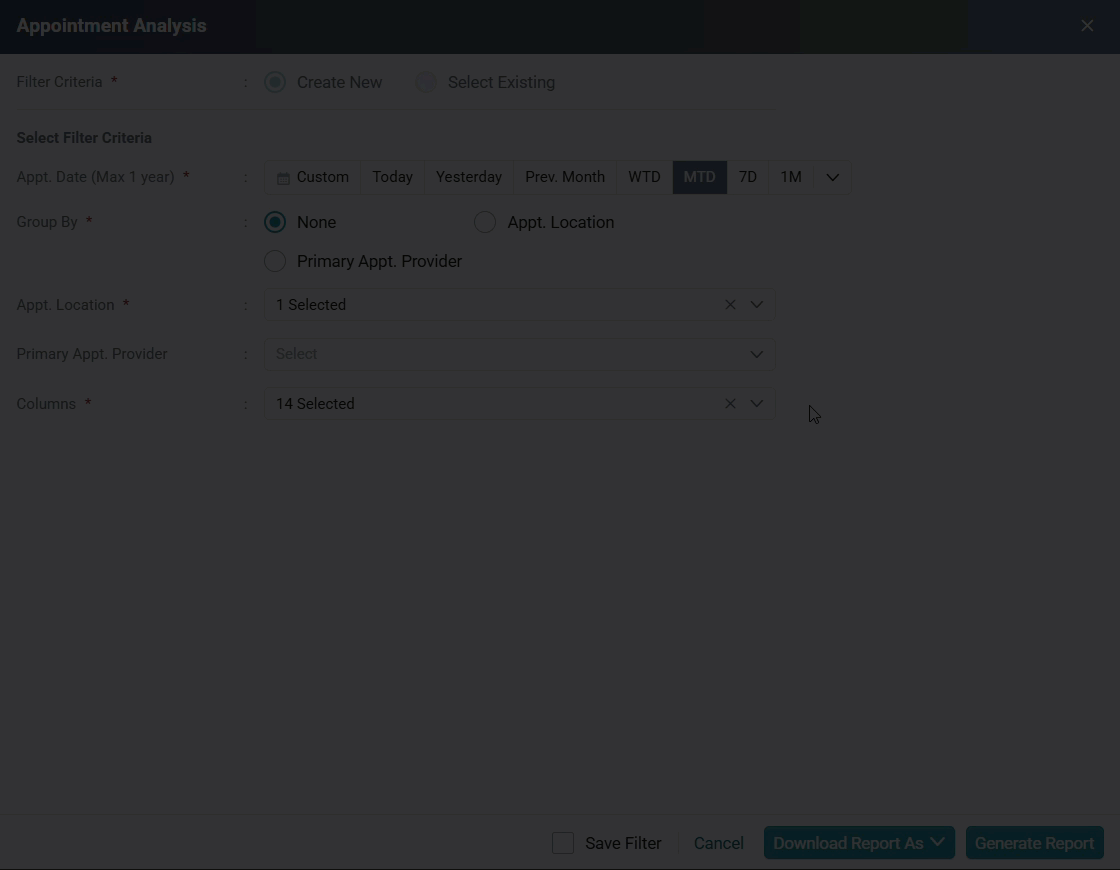Choose the 1M date range

[791, 177]
